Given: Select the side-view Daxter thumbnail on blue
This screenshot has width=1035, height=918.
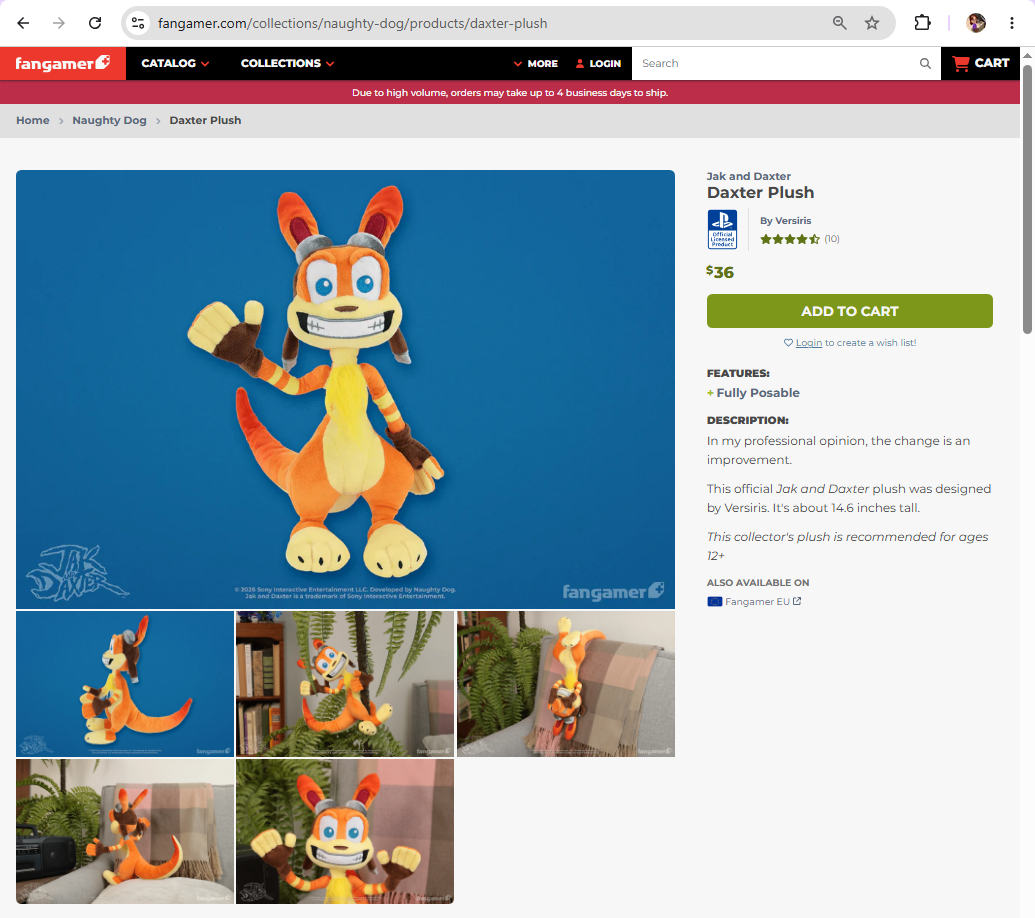Looking at the screenshot, I should coord(125,683).
